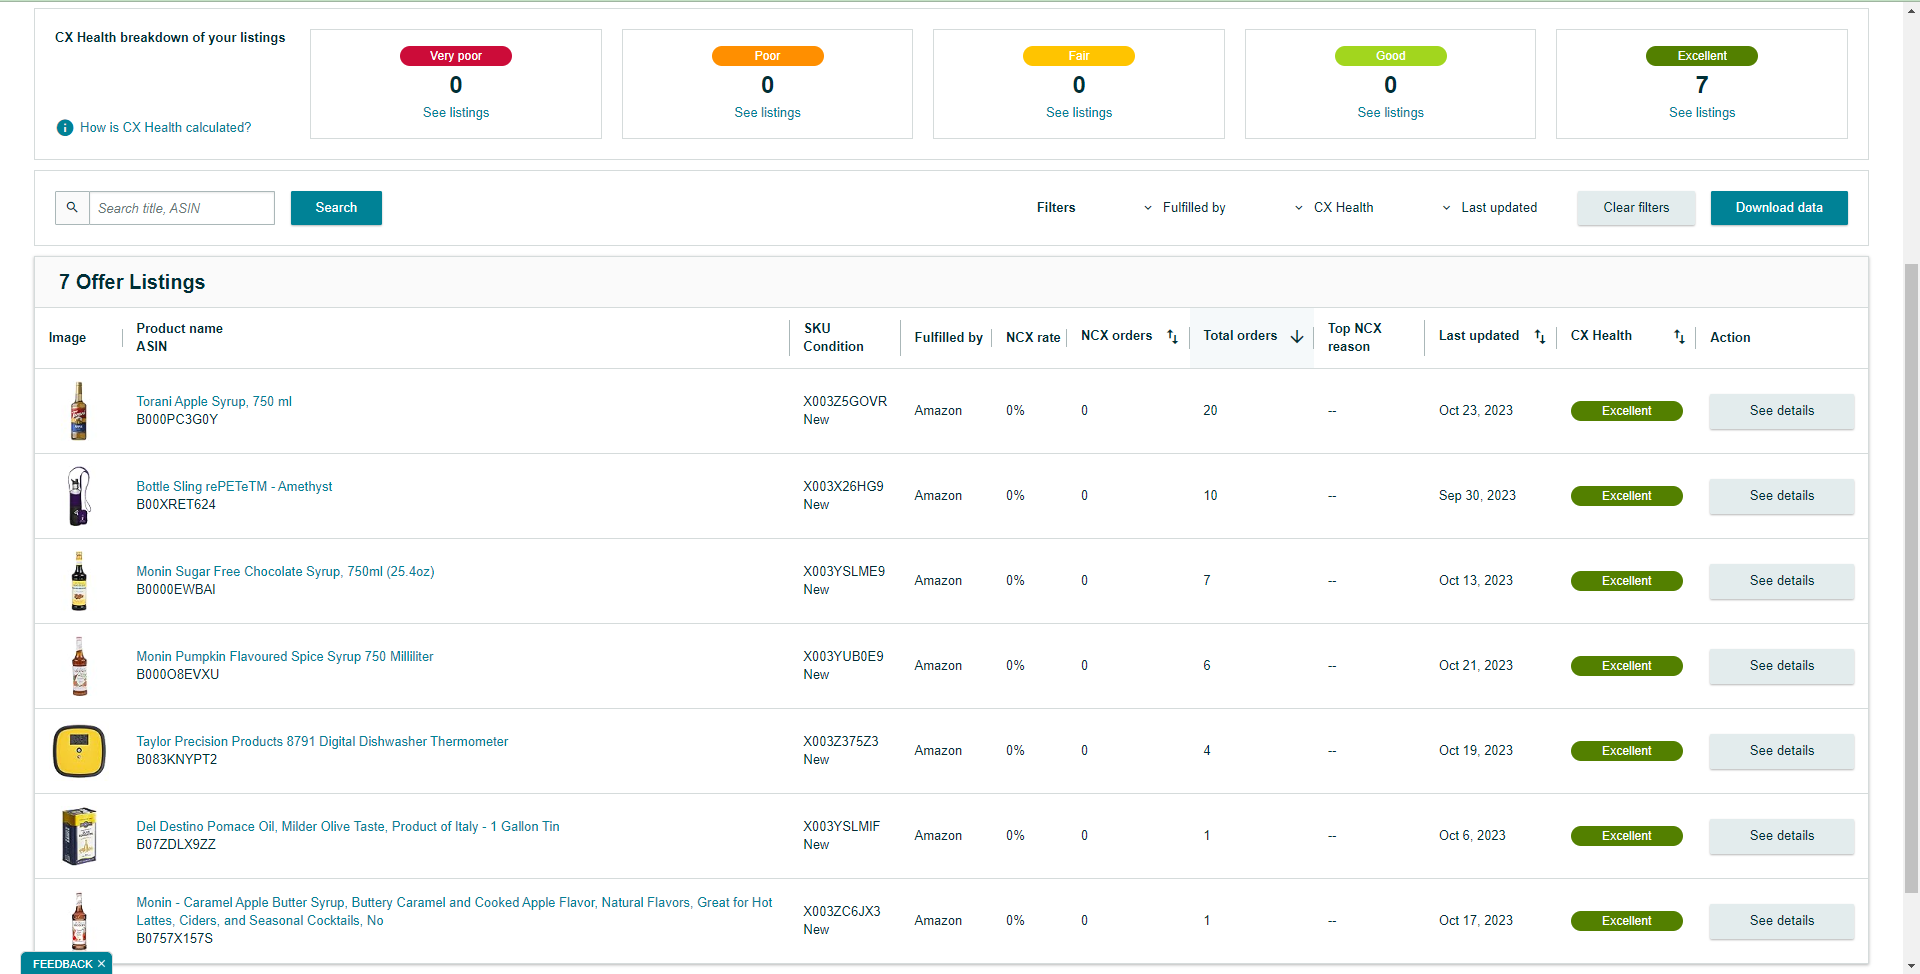Open Taylor Dishwasher Thermometer image
Screen dimensions: 1920x974
tap(79, 751)
